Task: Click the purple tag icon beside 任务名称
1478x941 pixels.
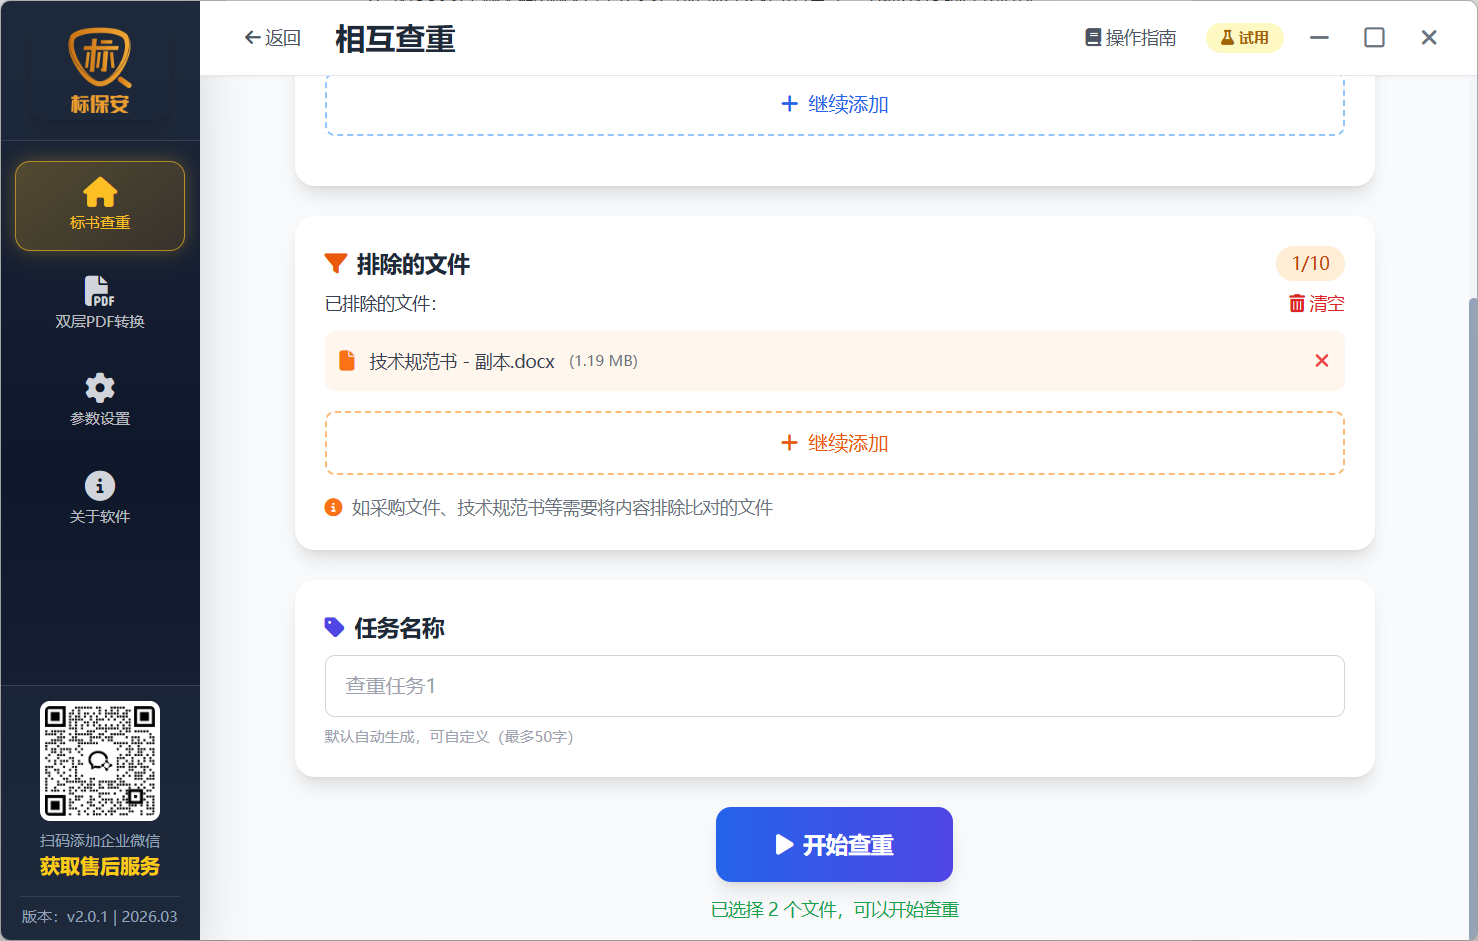Action: 335,628
